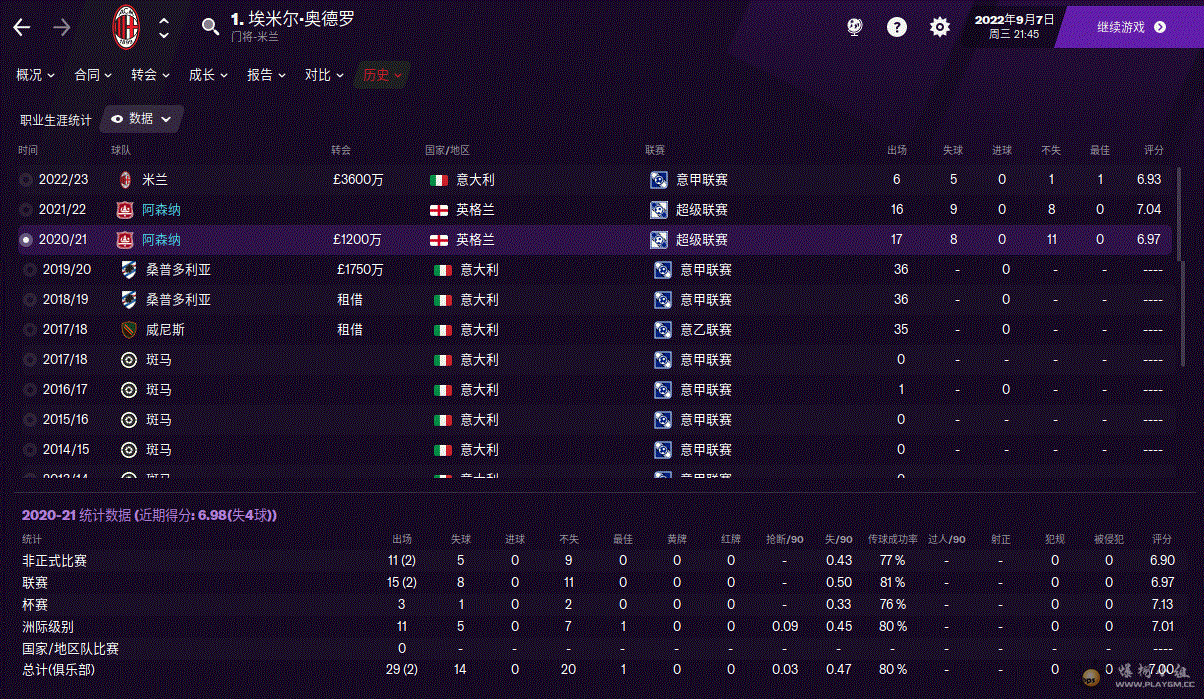1204x699 pixels.
Task: Click the back arrow navigation icon
Action: click(22, 27)
